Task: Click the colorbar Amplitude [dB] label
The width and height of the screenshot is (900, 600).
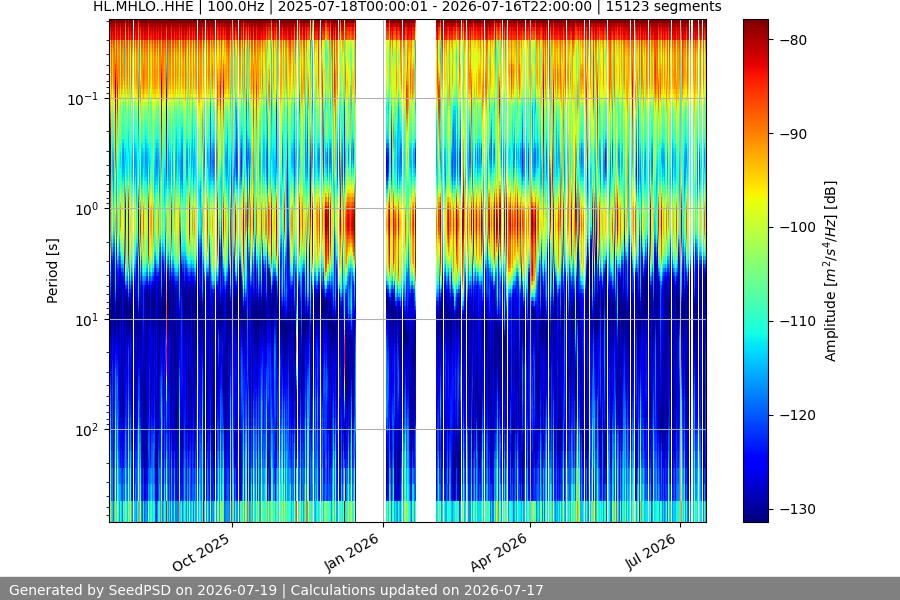Action: click(831, 271)
